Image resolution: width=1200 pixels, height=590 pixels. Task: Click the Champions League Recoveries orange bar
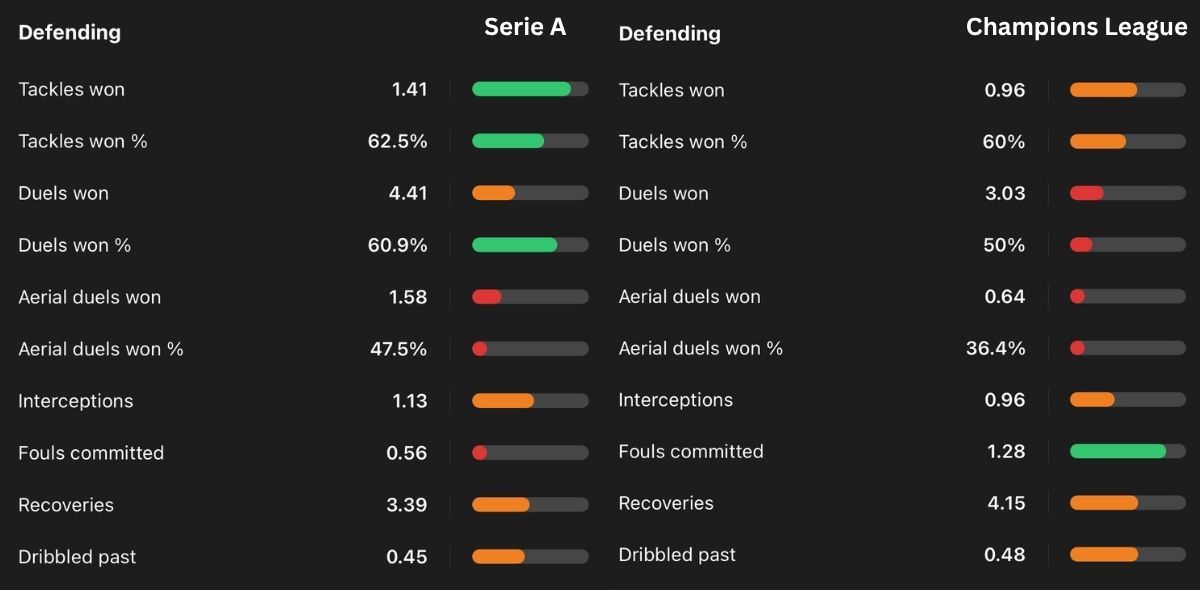coord(1104,503)
